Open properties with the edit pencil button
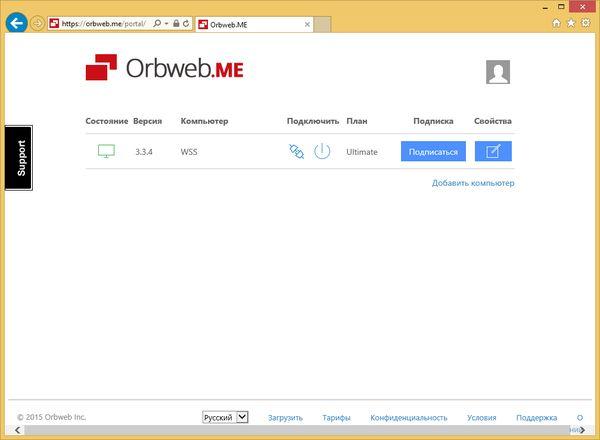 tap(493, 152)
